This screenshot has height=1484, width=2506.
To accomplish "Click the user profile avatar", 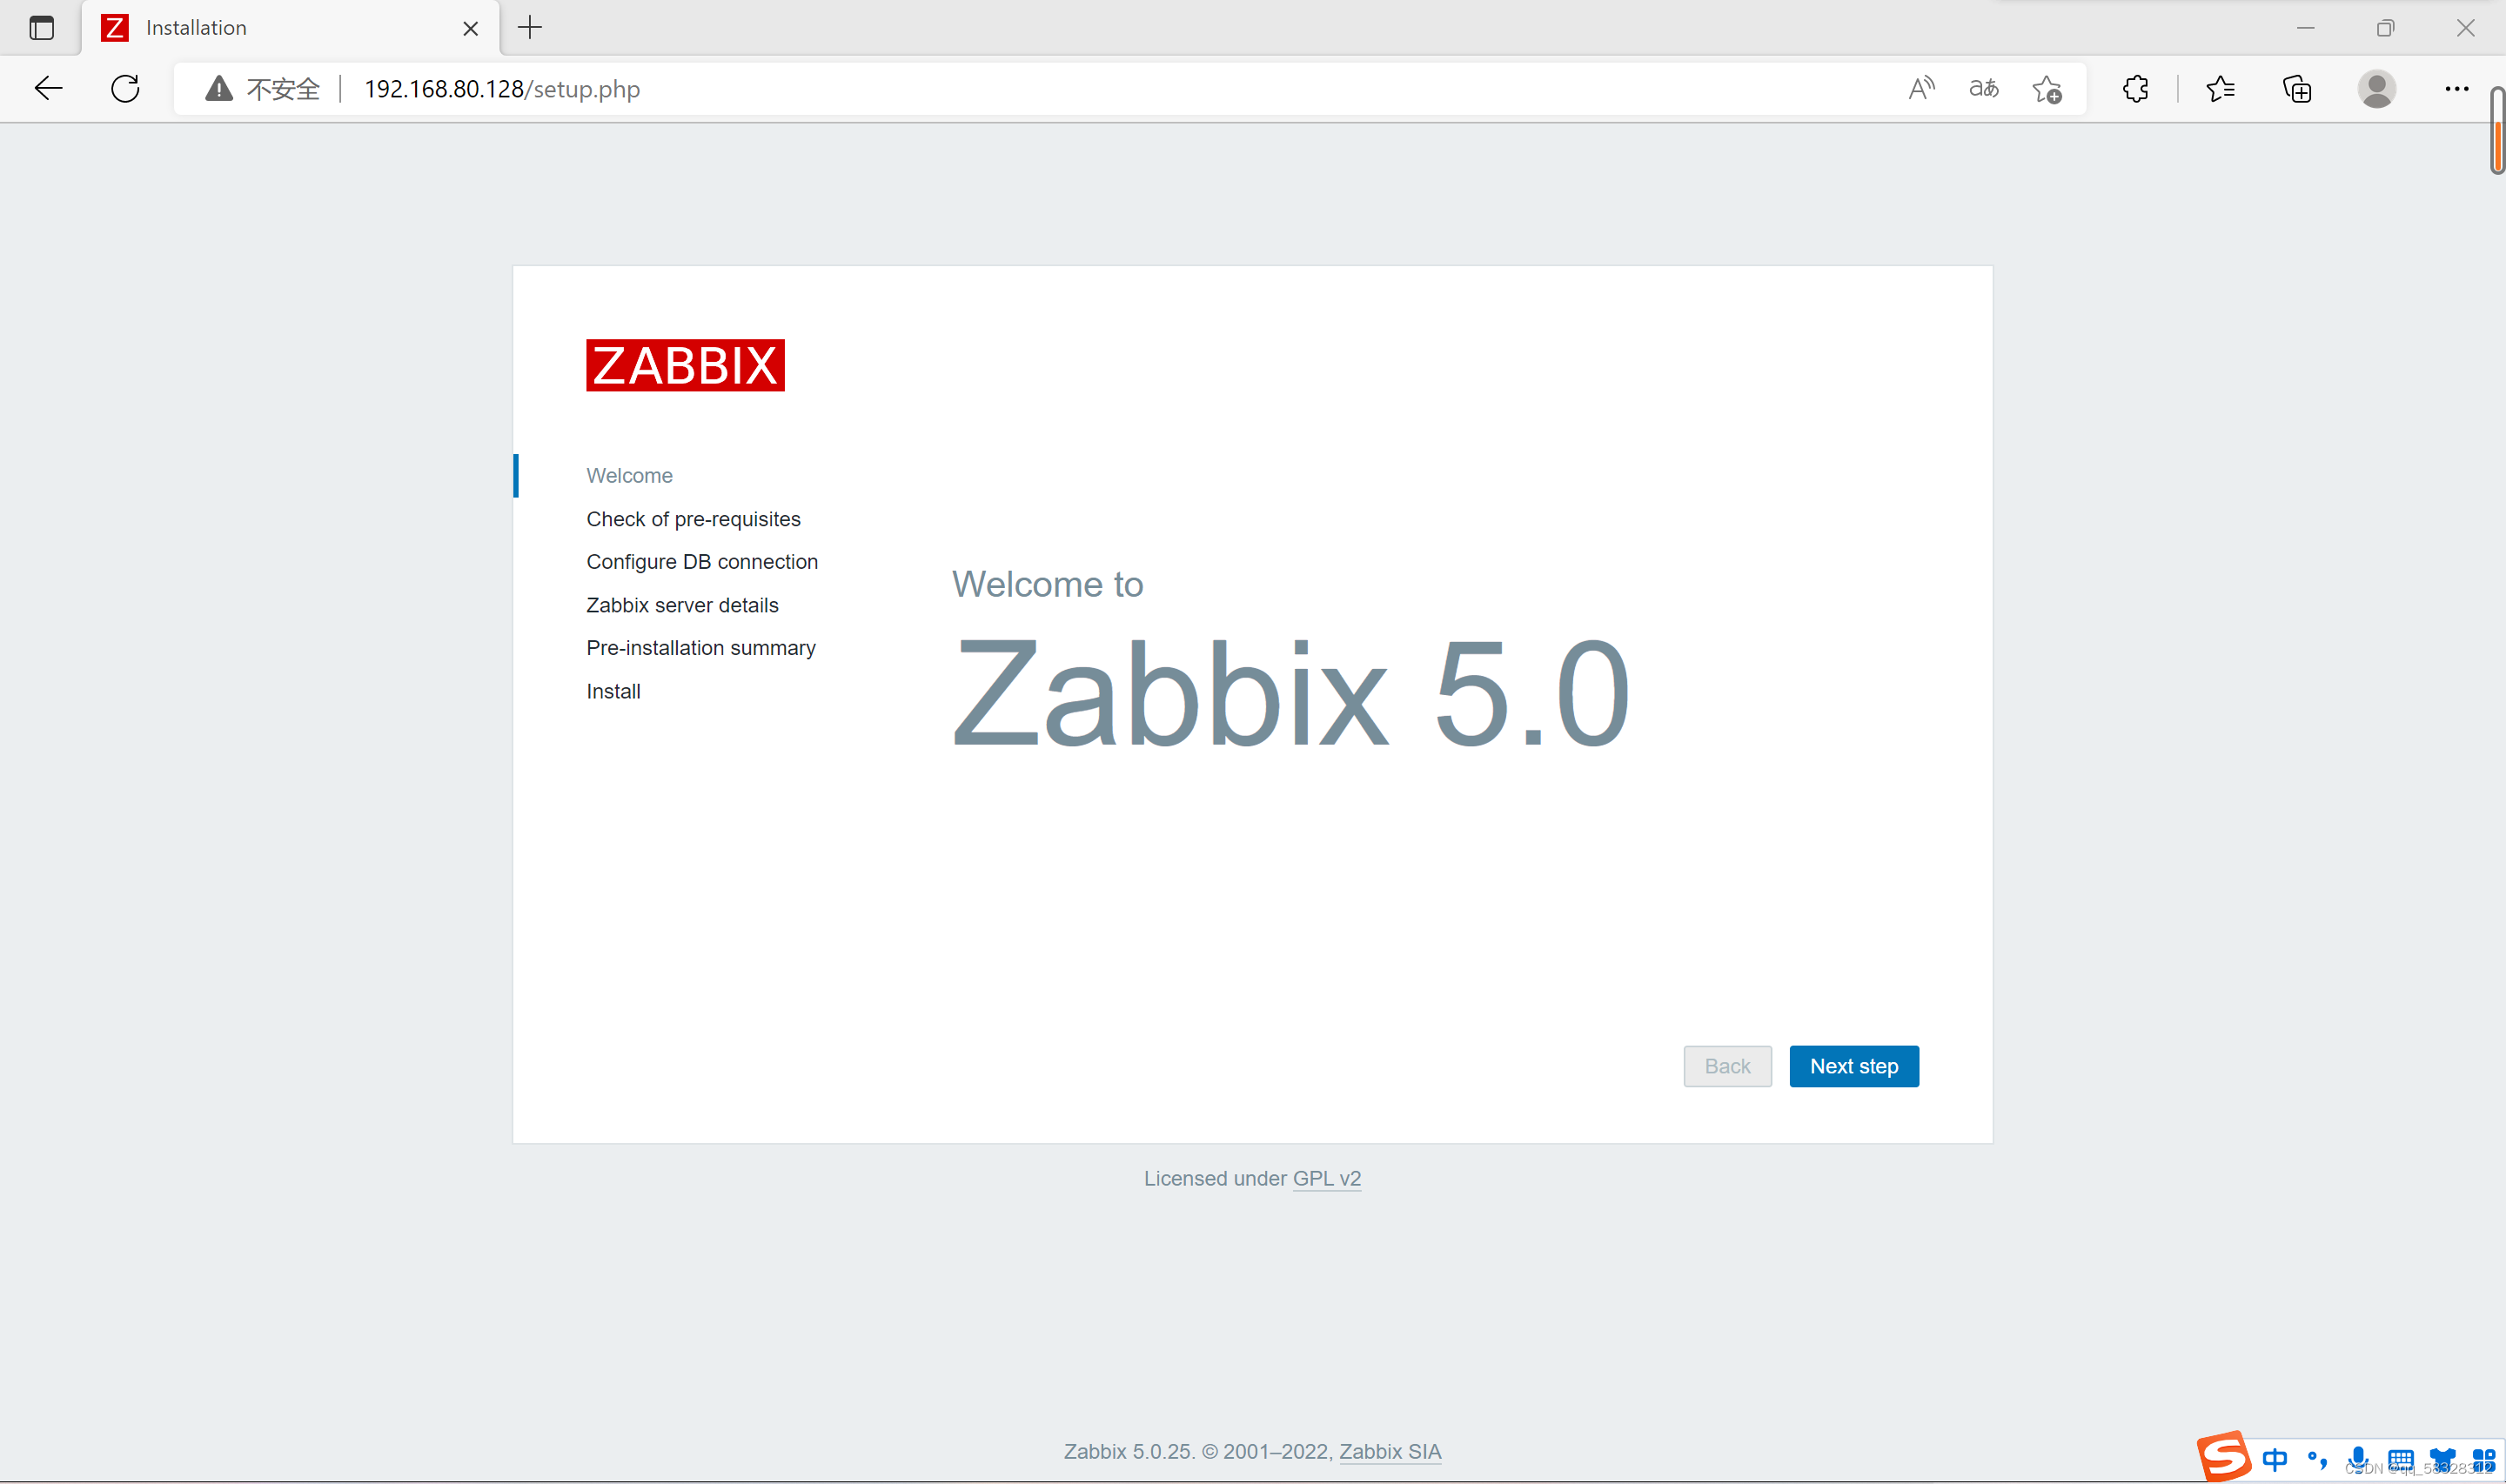I will (2376, 89).
